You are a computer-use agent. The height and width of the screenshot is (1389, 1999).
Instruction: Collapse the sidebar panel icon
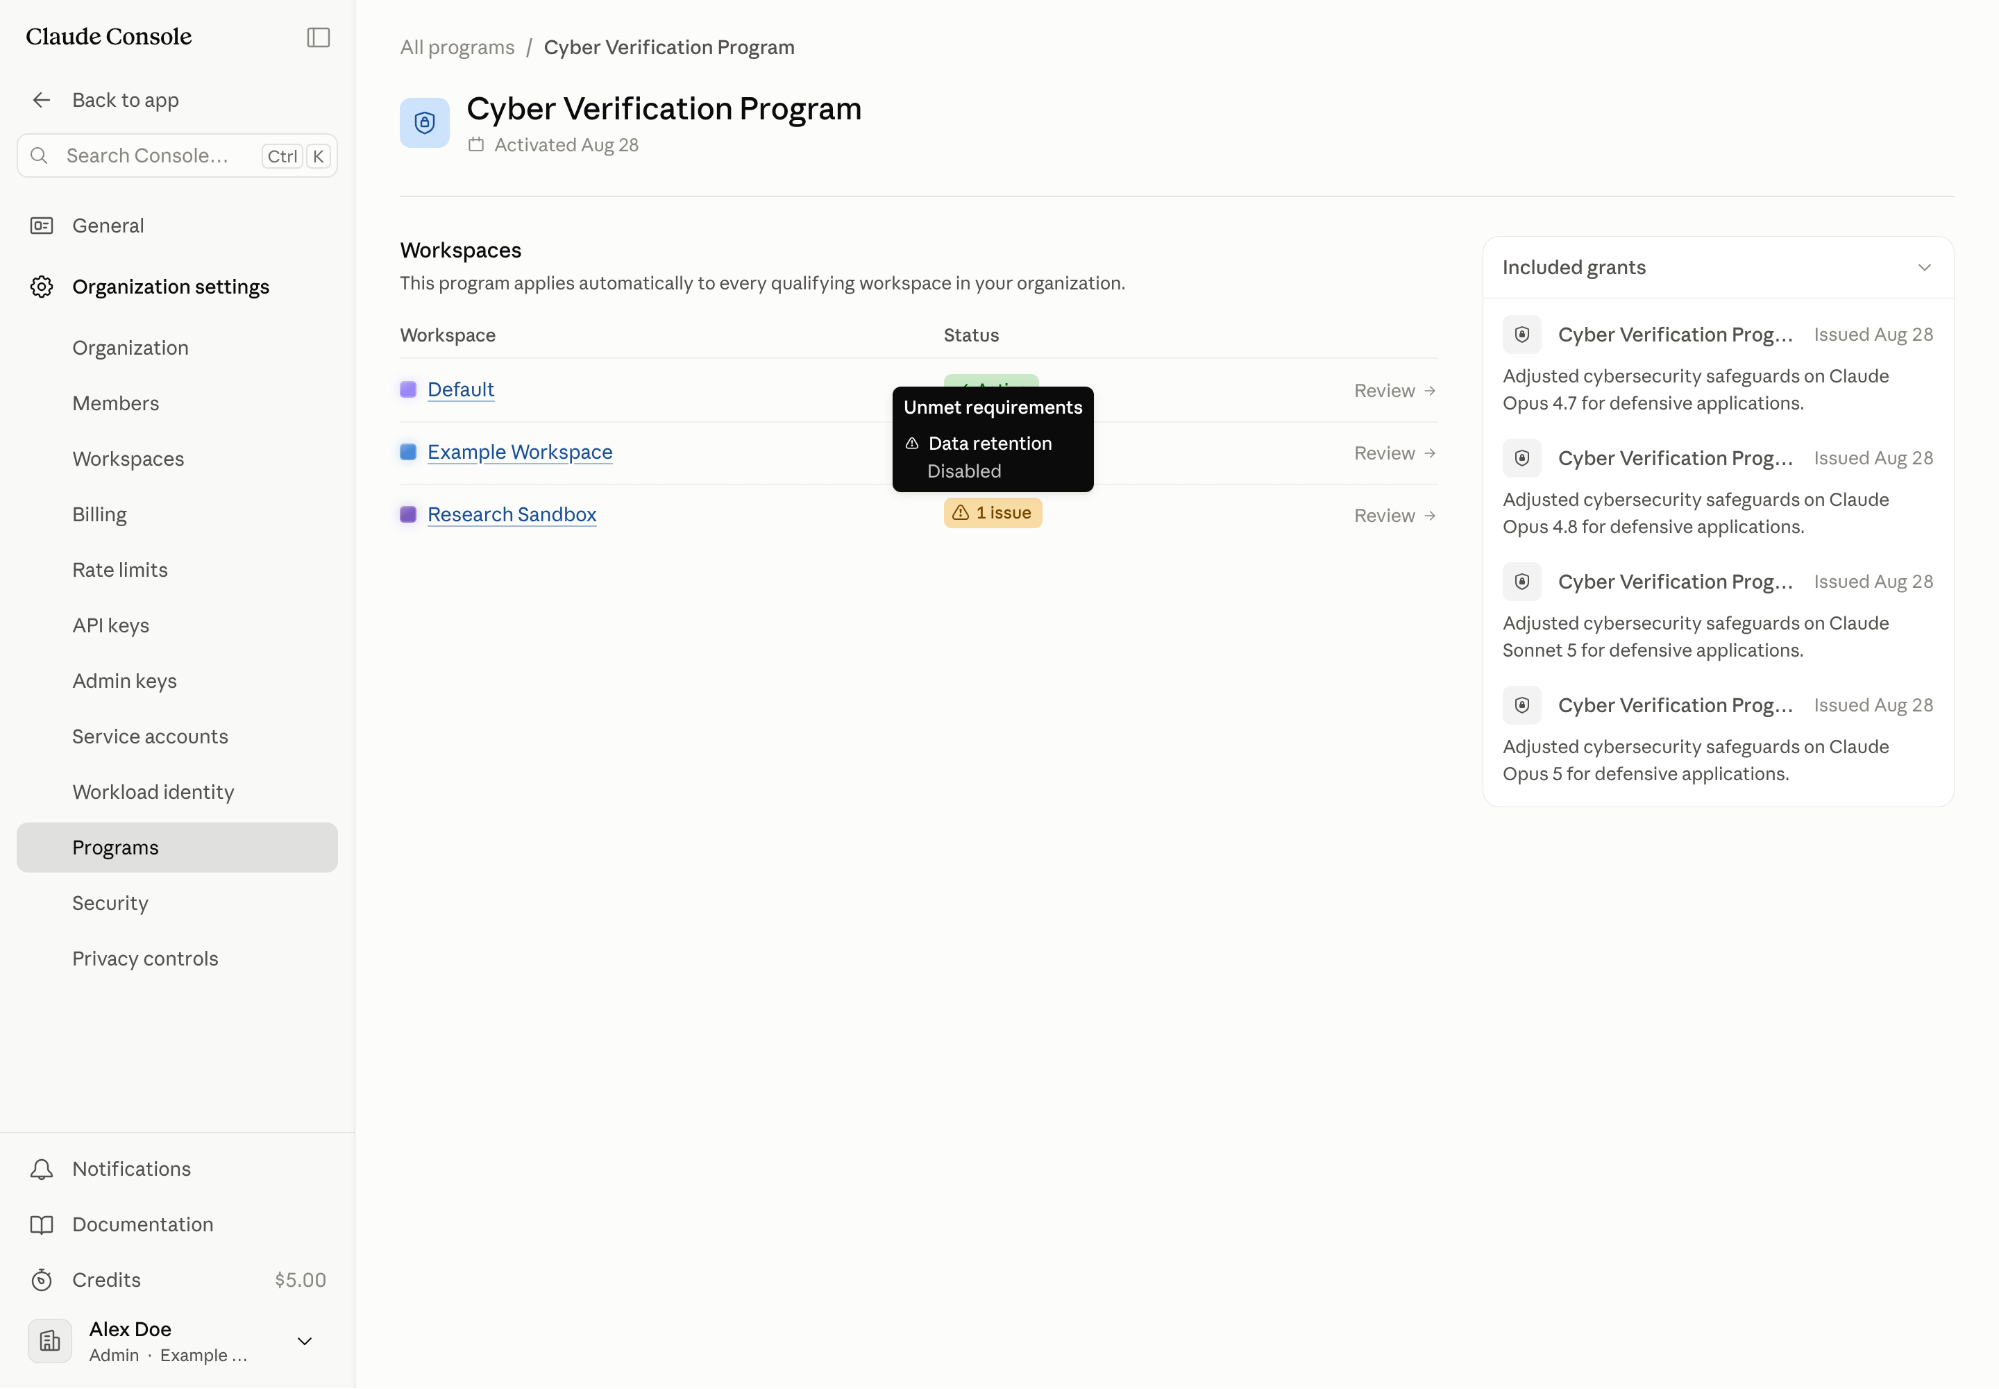[318, 37]
